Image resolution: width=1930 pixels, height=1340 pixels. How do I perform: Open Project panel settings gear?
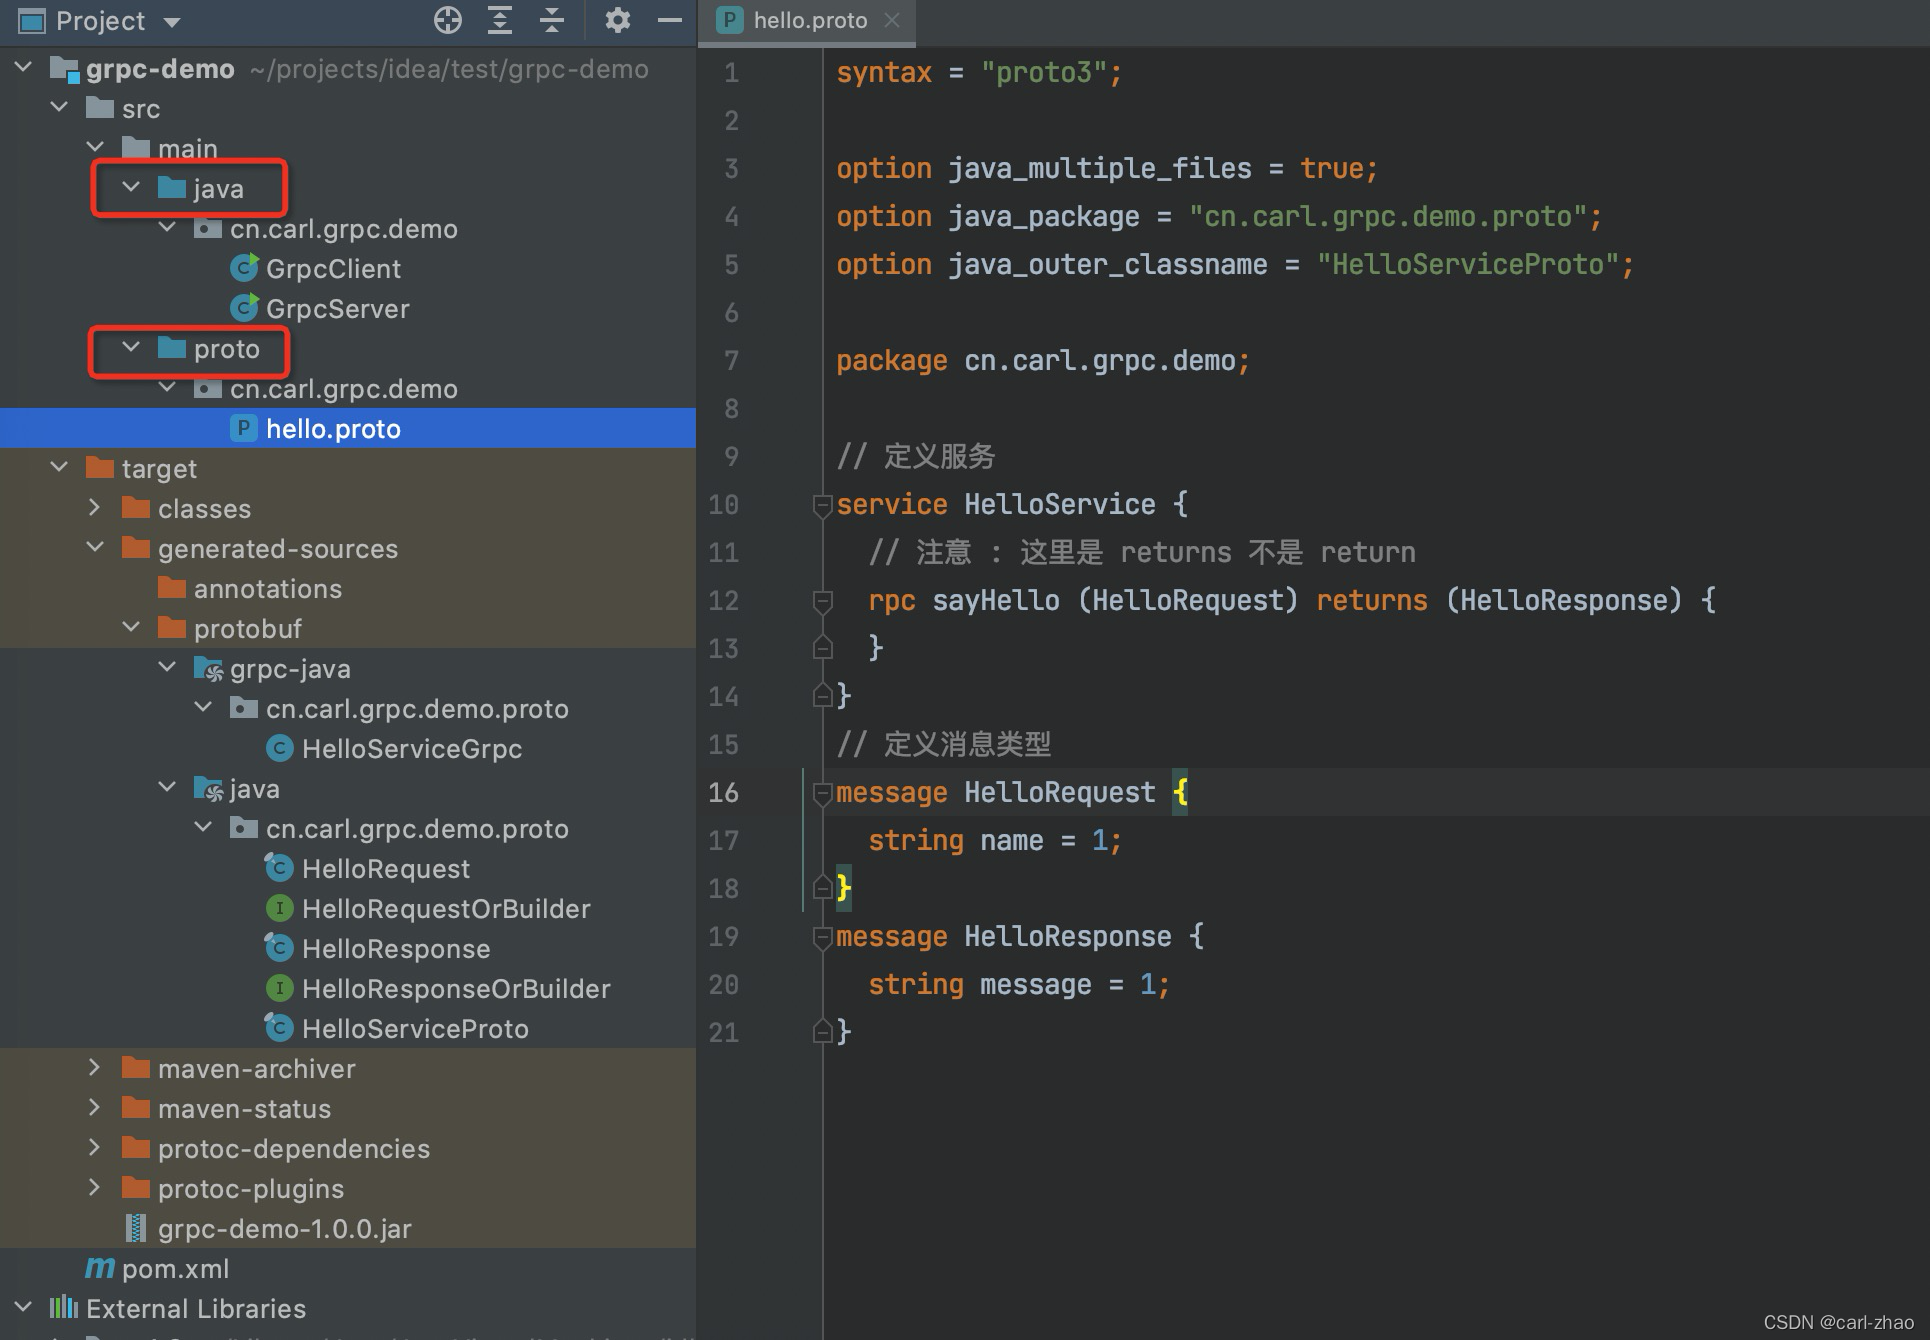pyautogui.click(x=618, y=20)
